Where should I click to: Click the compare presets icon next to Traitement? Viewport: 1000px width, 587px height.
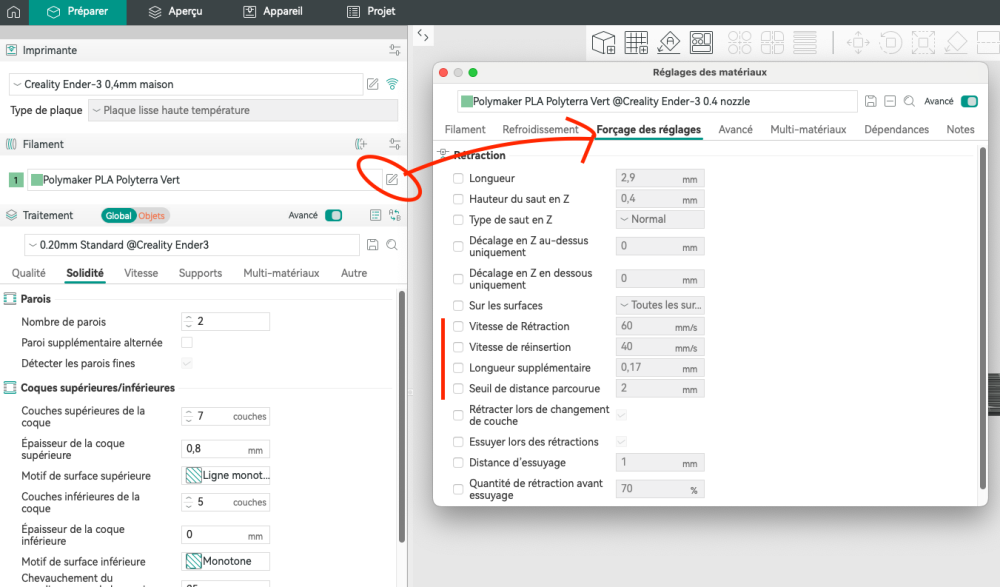(395, 216)
